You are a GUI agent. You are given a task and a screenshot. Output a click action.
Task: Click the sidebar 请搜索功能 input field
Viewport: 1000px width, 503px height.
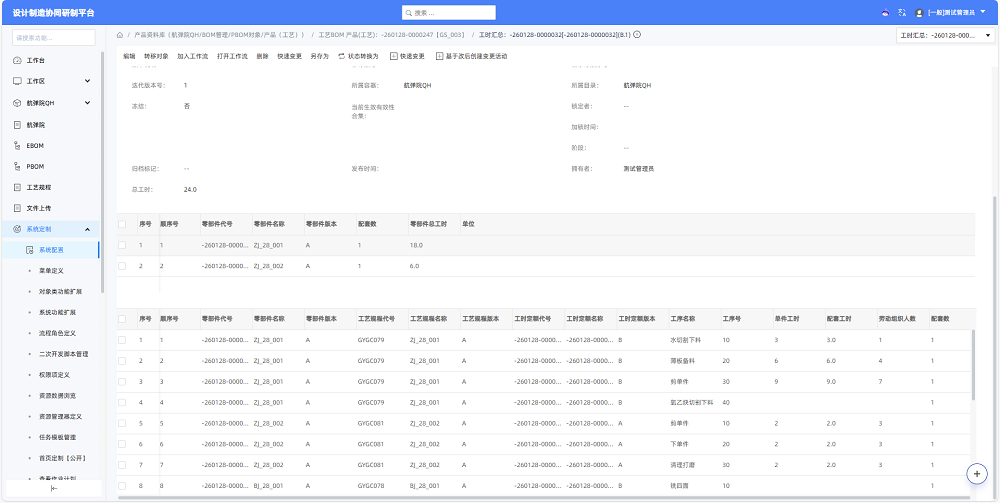(x=54, y=38)
